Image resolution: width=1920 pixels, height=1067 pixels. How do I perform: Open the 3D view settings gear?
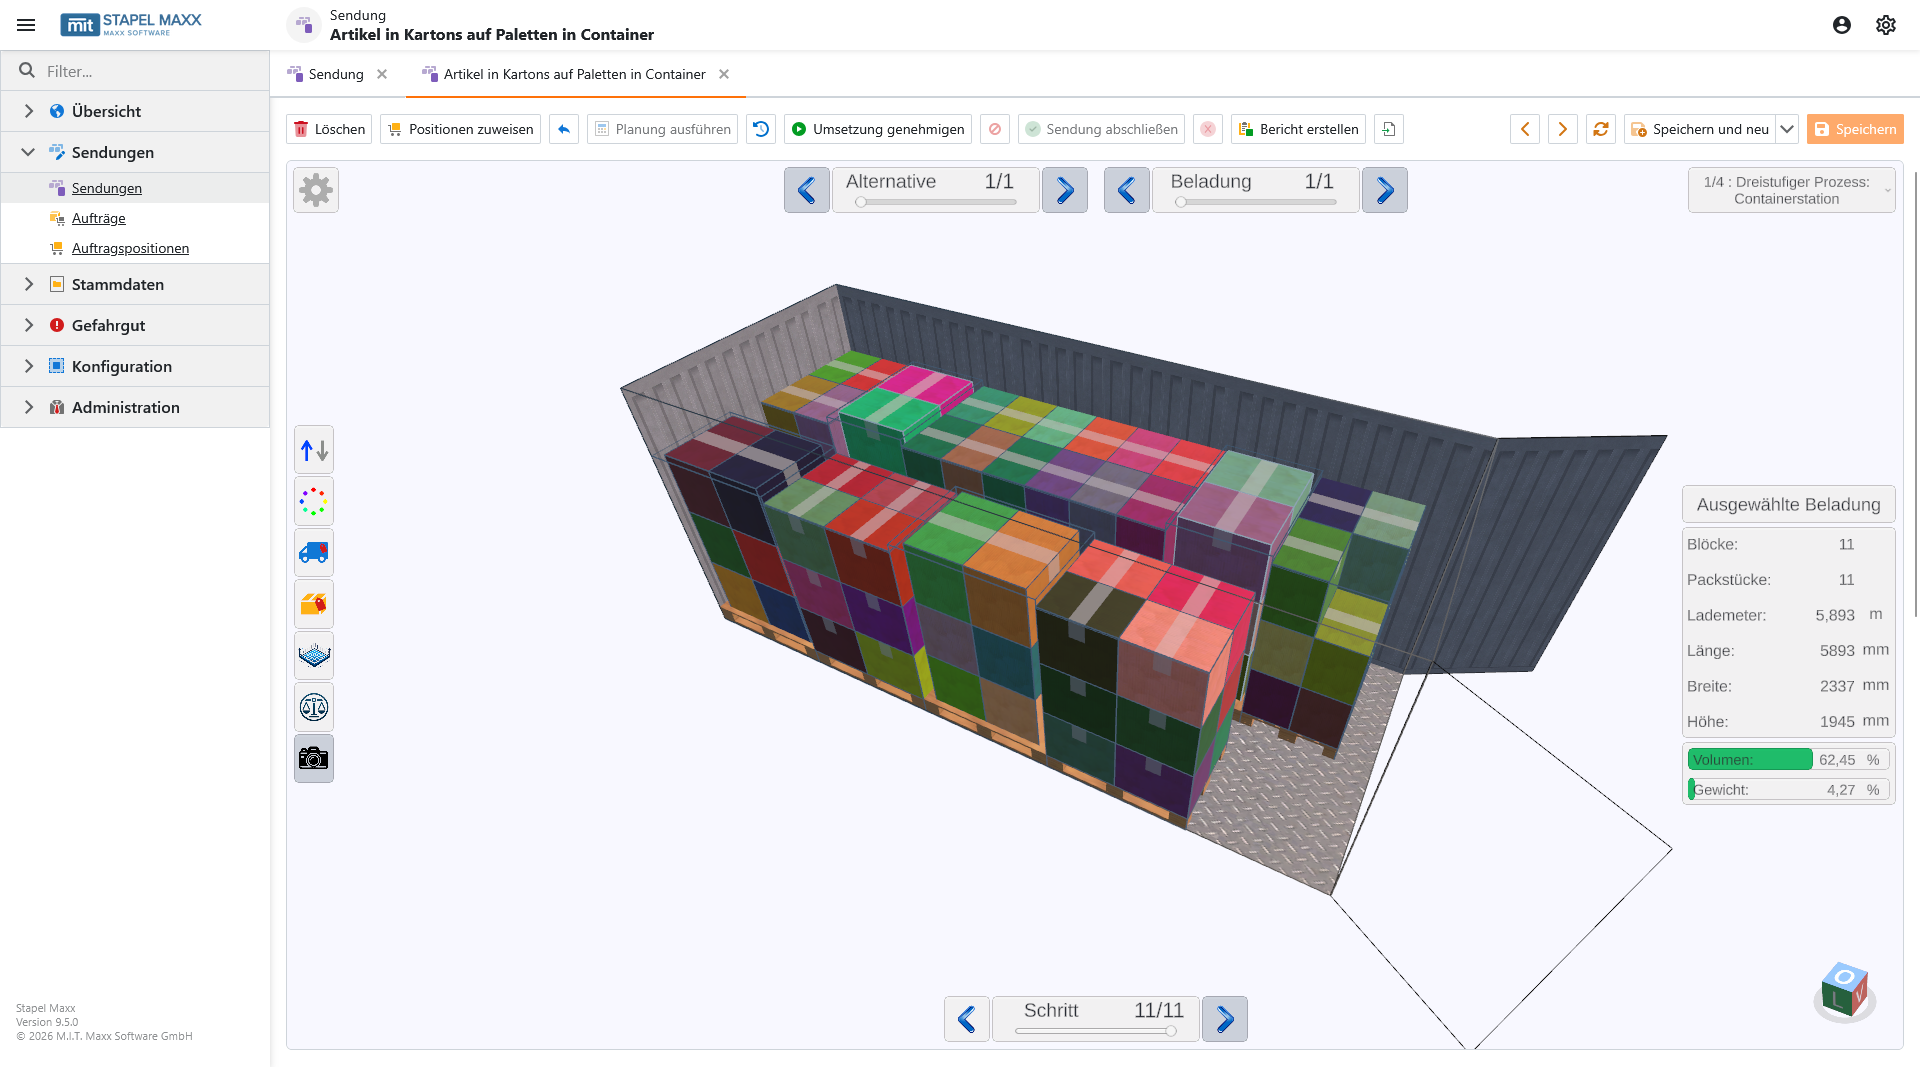pos(316,190)
